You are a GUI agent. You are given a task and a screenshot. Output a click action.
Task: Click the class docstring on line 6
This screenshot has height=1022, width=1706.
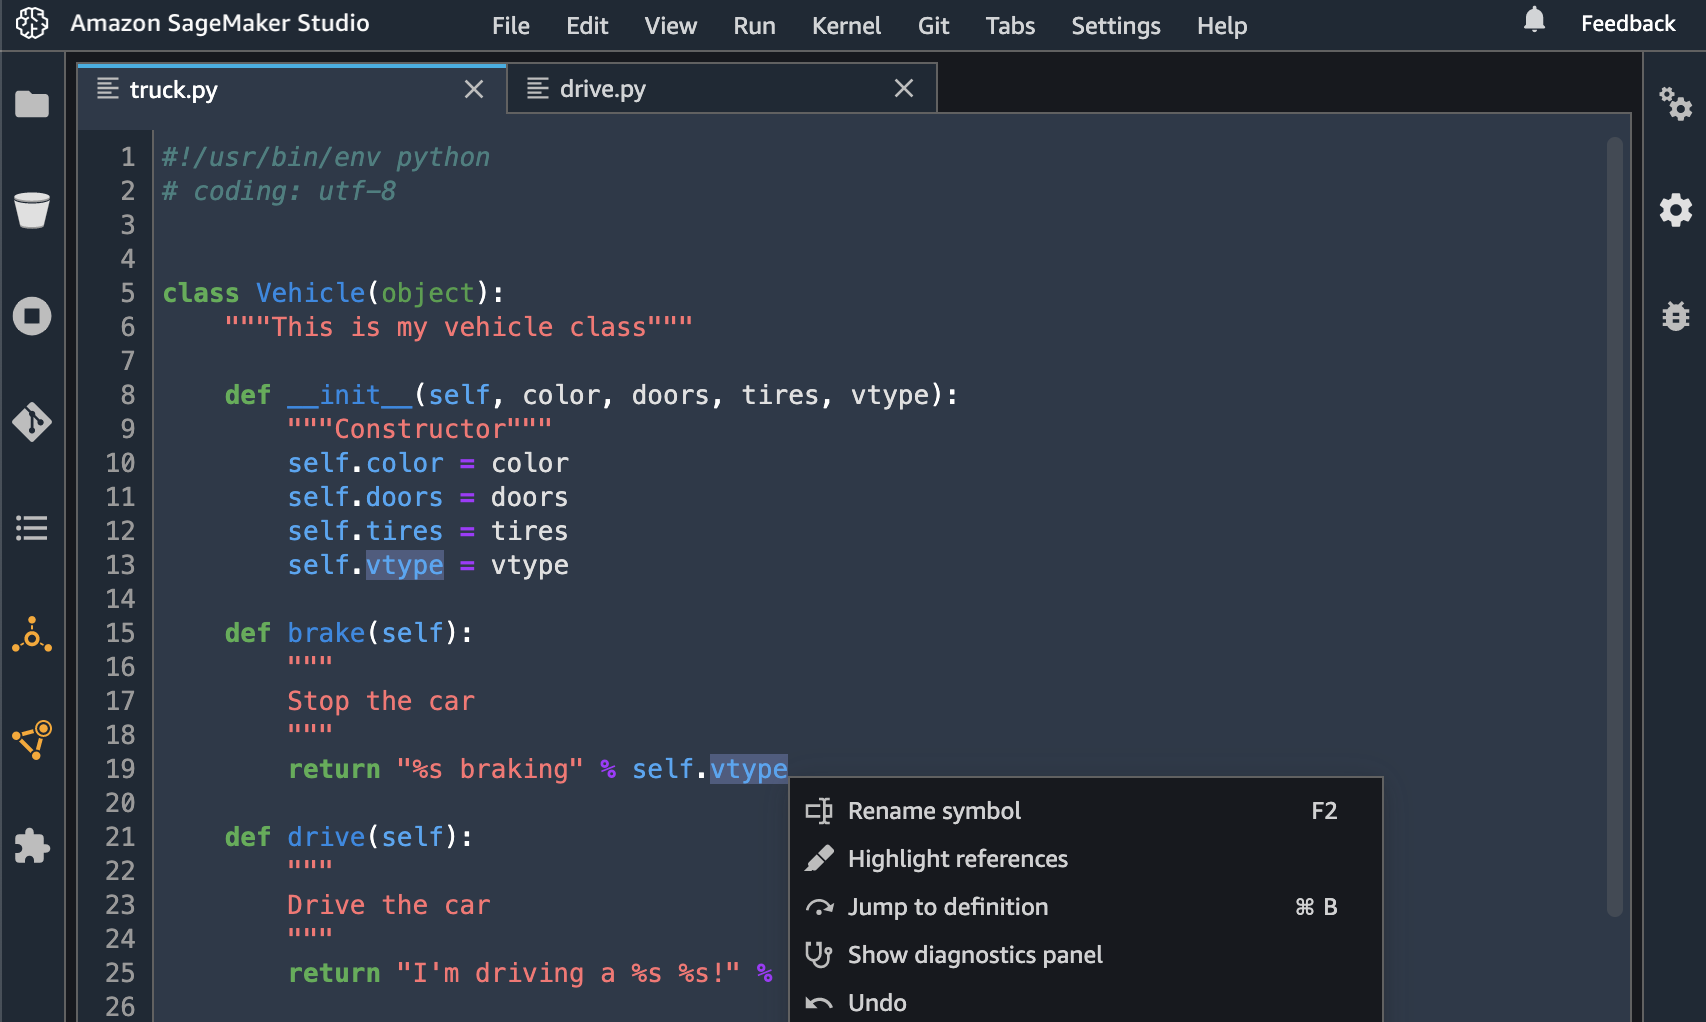click(x=459, y=327)
